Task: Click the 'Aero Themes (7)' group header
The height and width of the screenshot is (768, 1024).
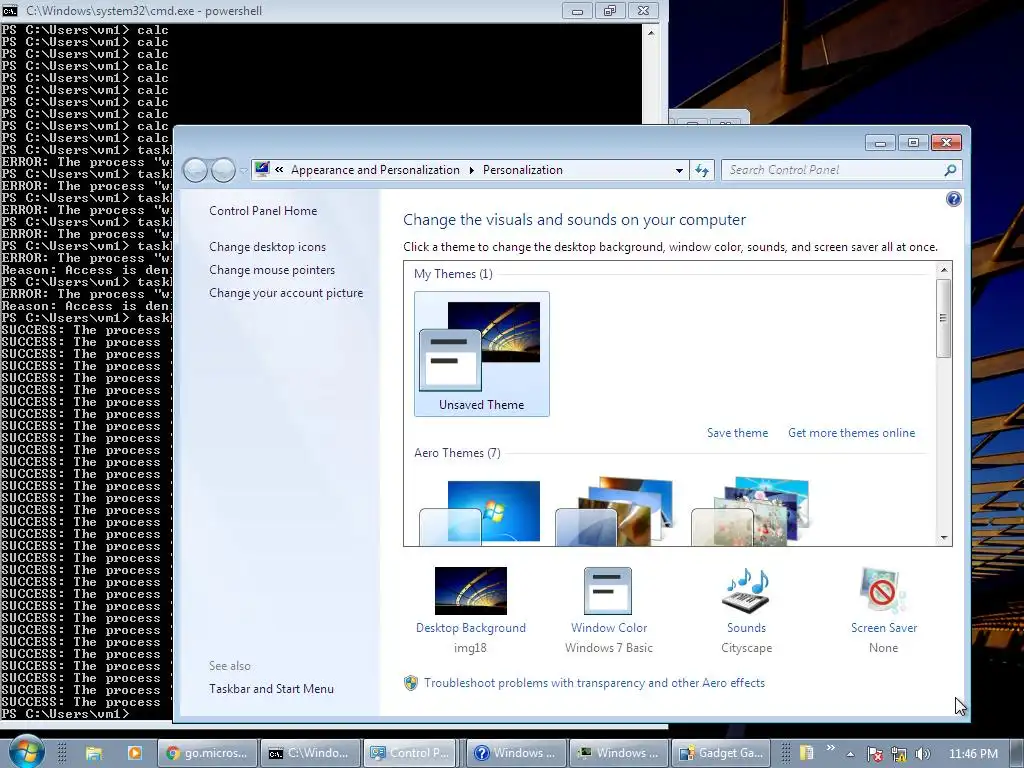Action: [457, 453]
